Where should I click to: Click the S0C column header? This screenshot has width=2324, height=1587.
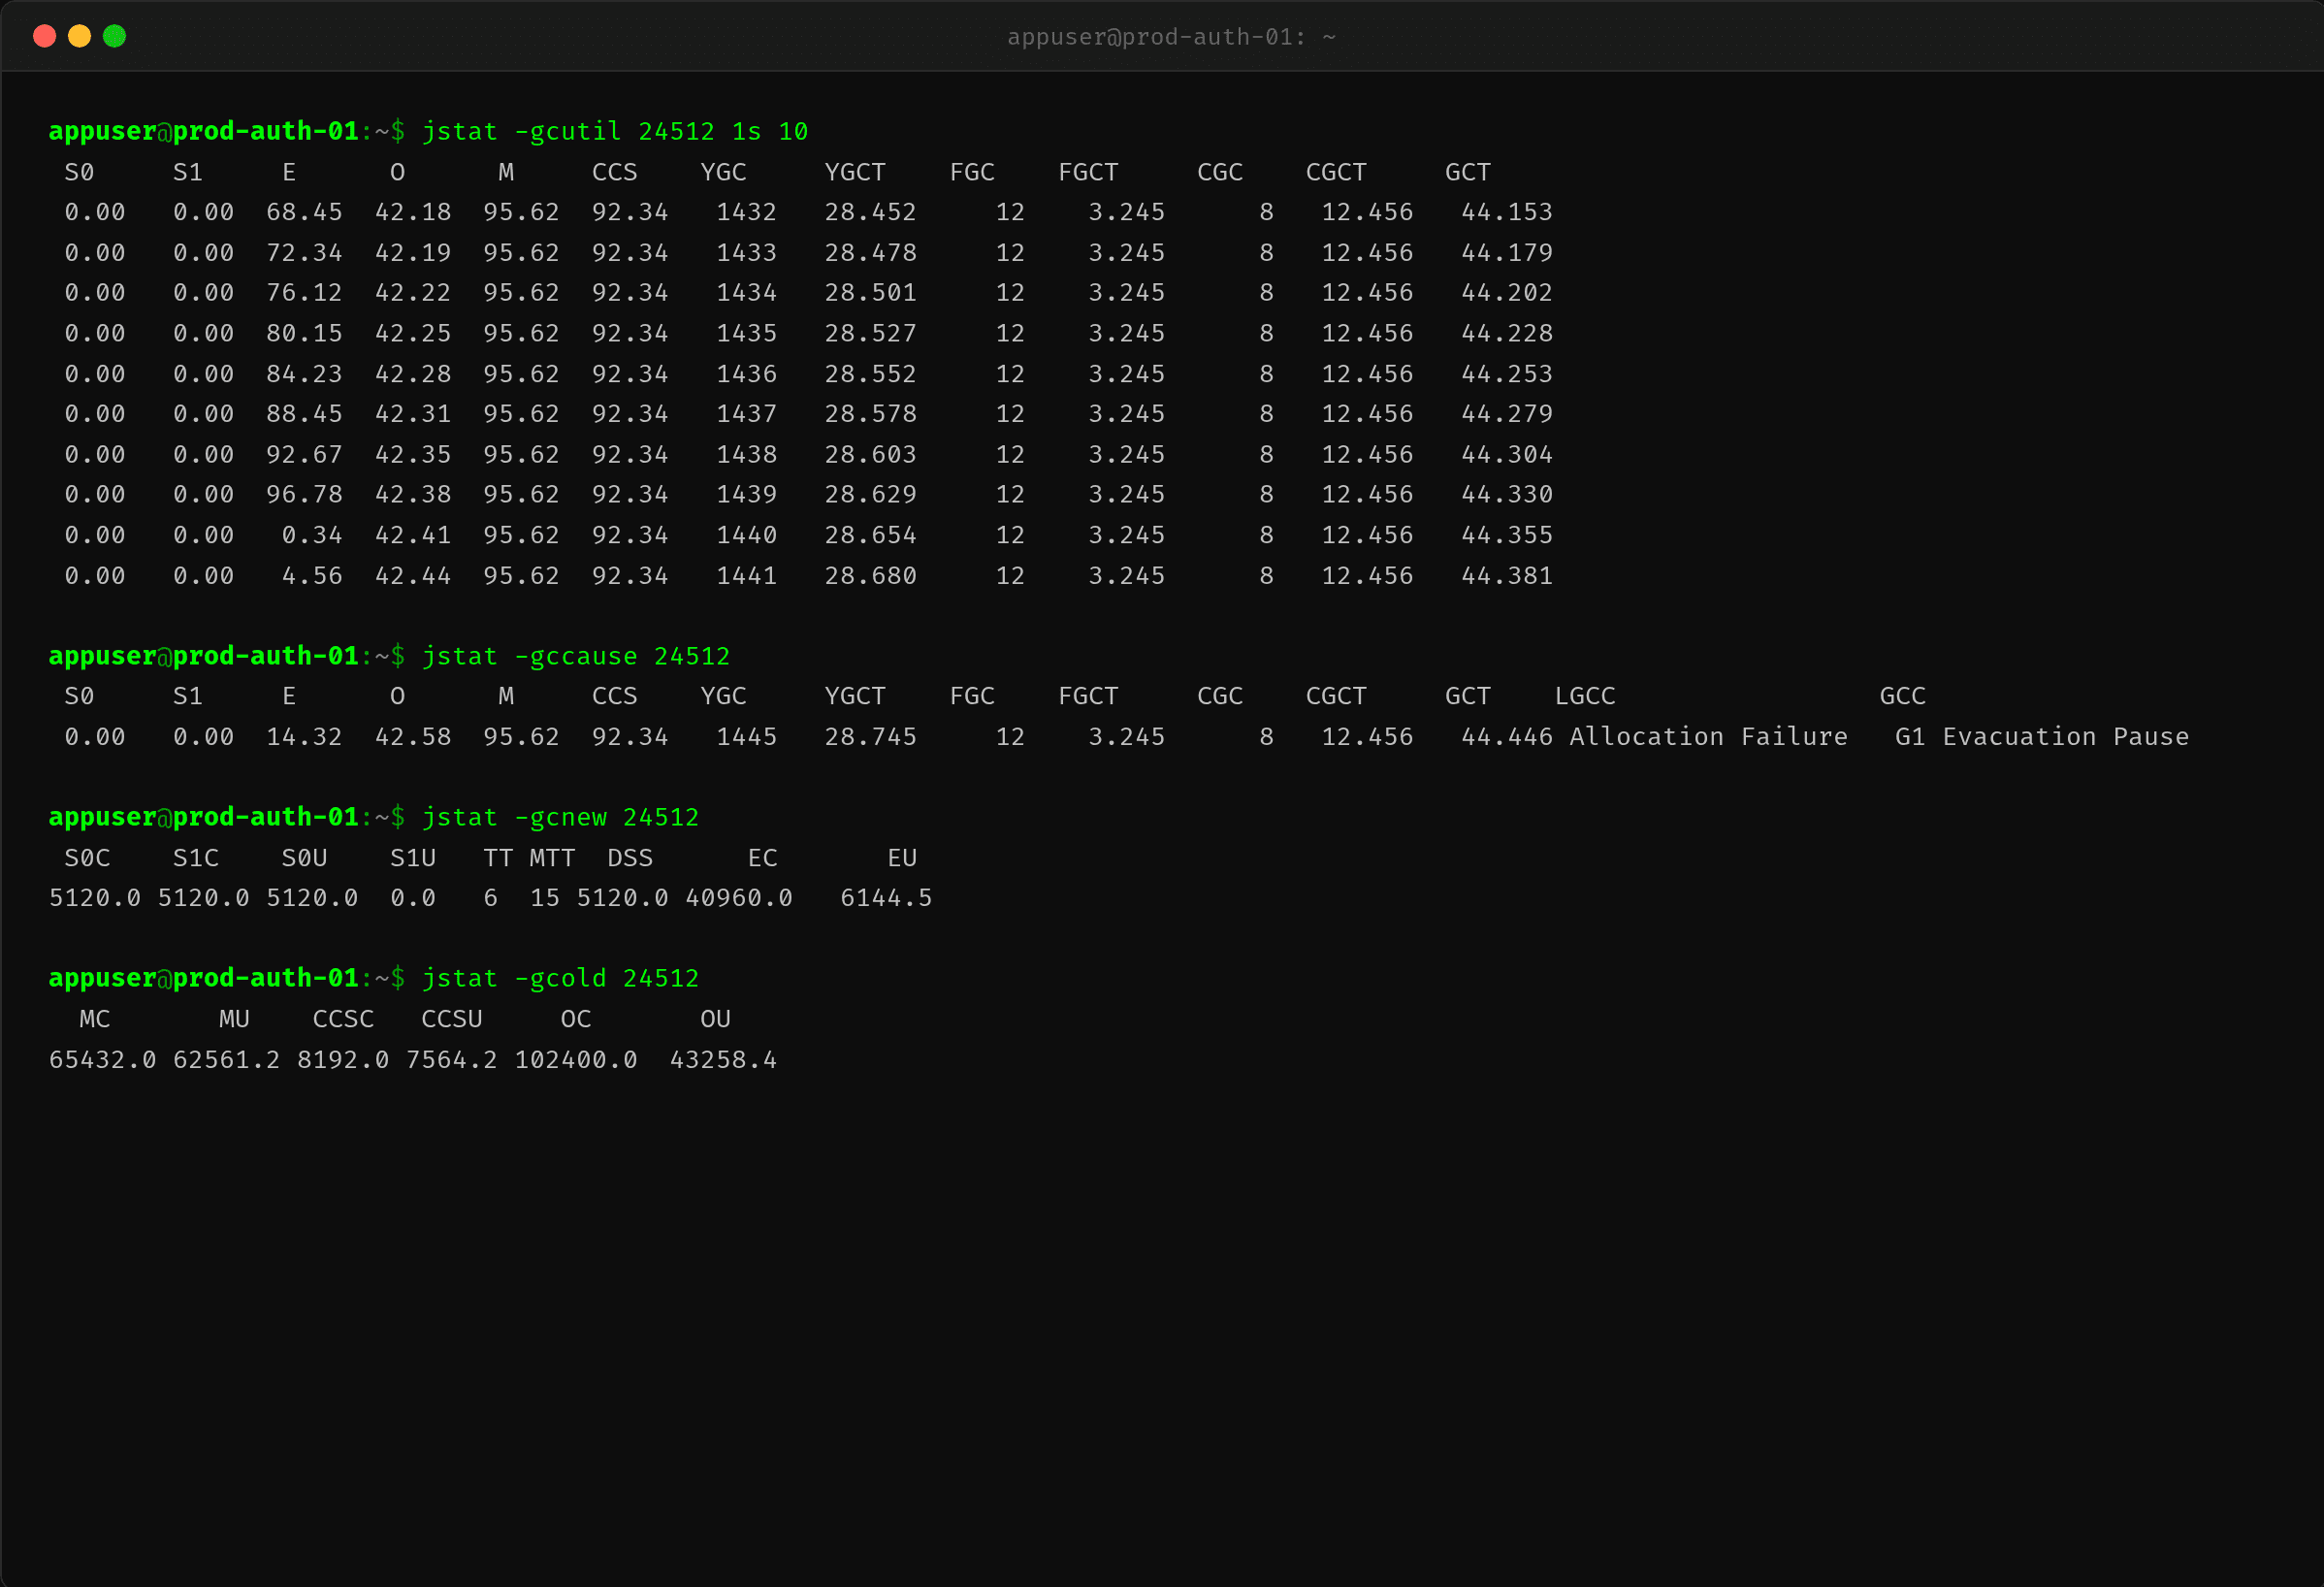coord(87,858)
